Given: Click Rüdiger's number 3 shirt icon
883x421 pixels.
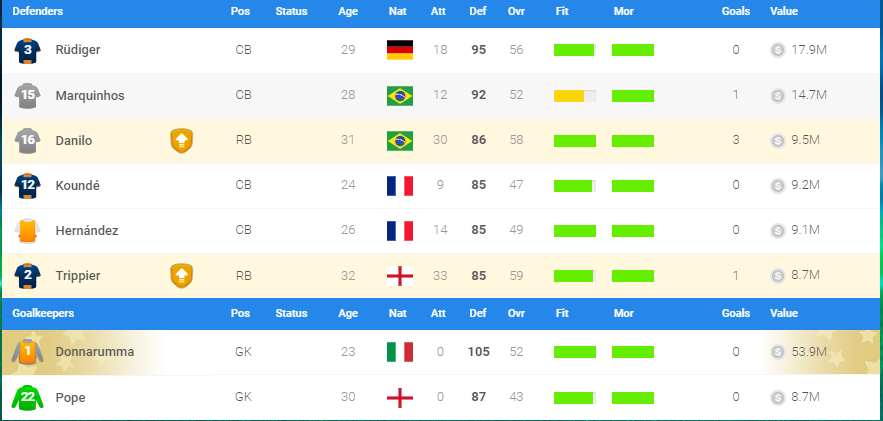Looking at the screenshot, I should [x=28, y=50].
